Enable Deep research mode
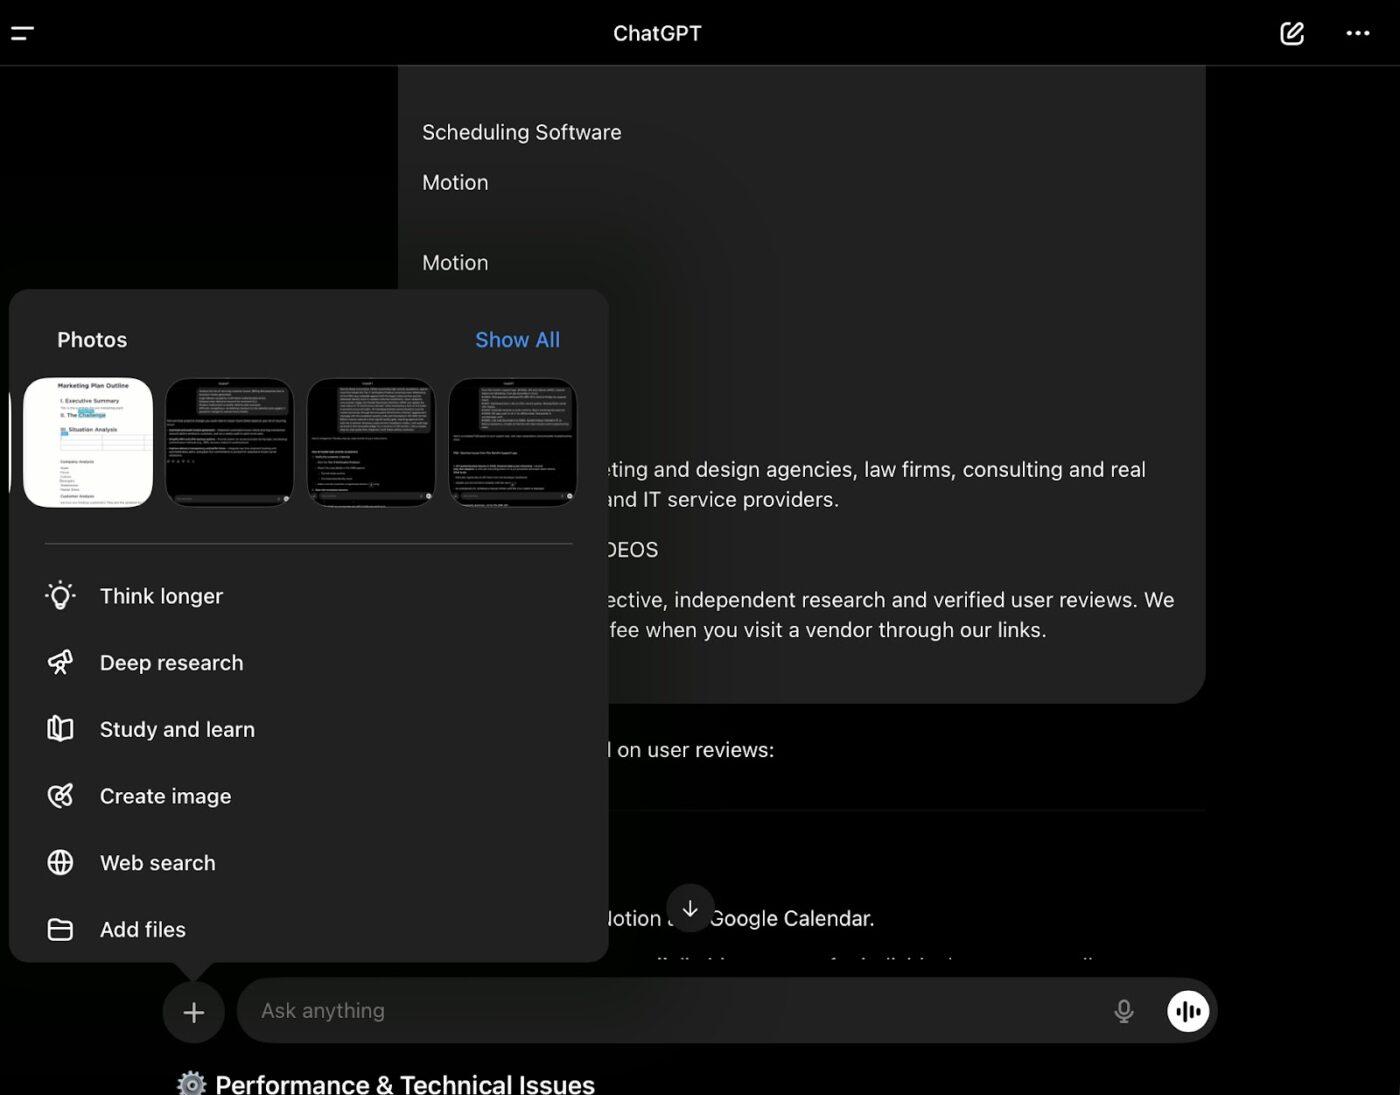 pos(171,662)
